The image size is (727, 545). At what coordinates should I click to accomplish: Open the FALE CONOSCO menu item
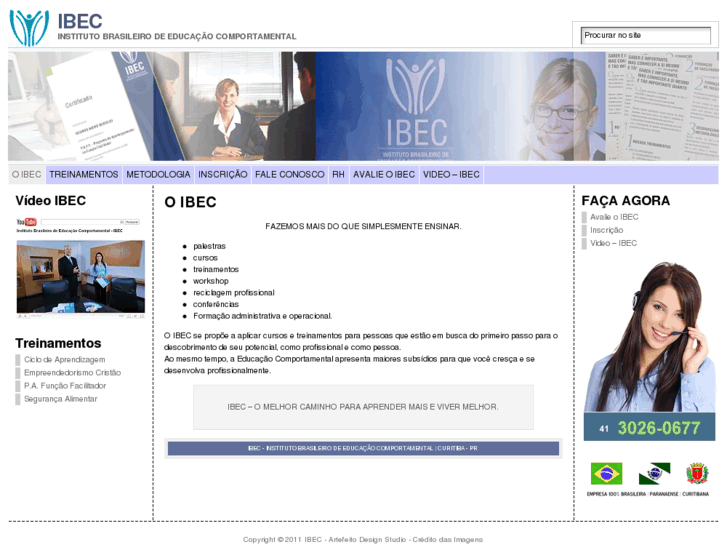290,174
